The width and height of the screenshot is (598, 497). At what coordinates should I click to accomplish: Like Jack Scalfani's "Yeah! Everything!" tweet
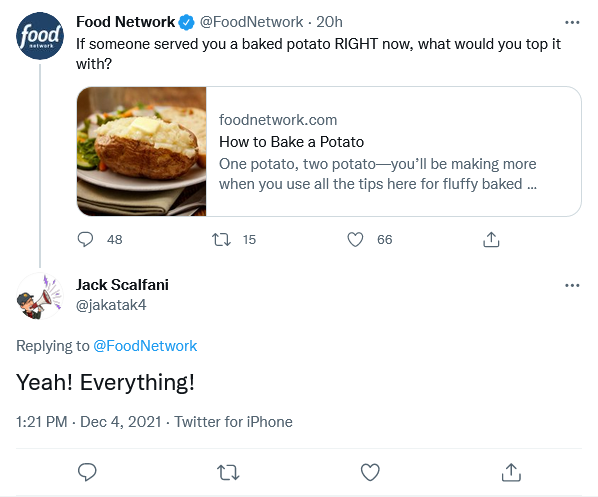(x=370, y=472)
